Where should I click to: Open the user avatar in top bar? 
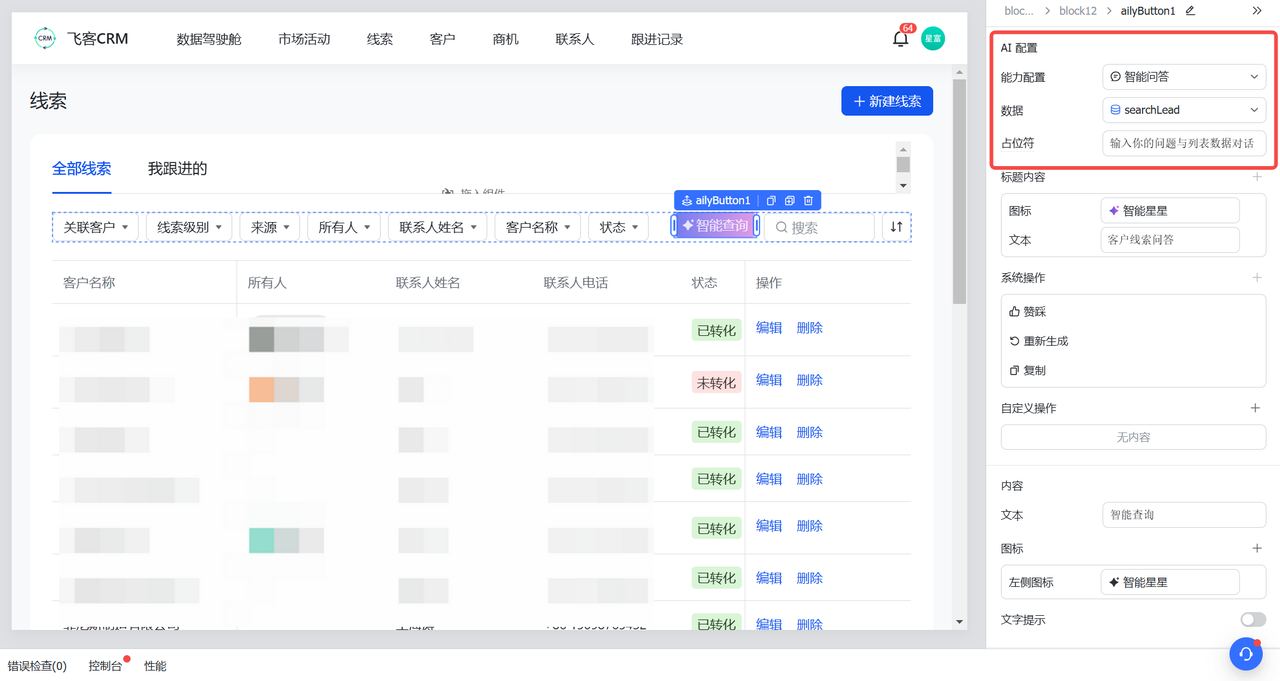point(933,39)
